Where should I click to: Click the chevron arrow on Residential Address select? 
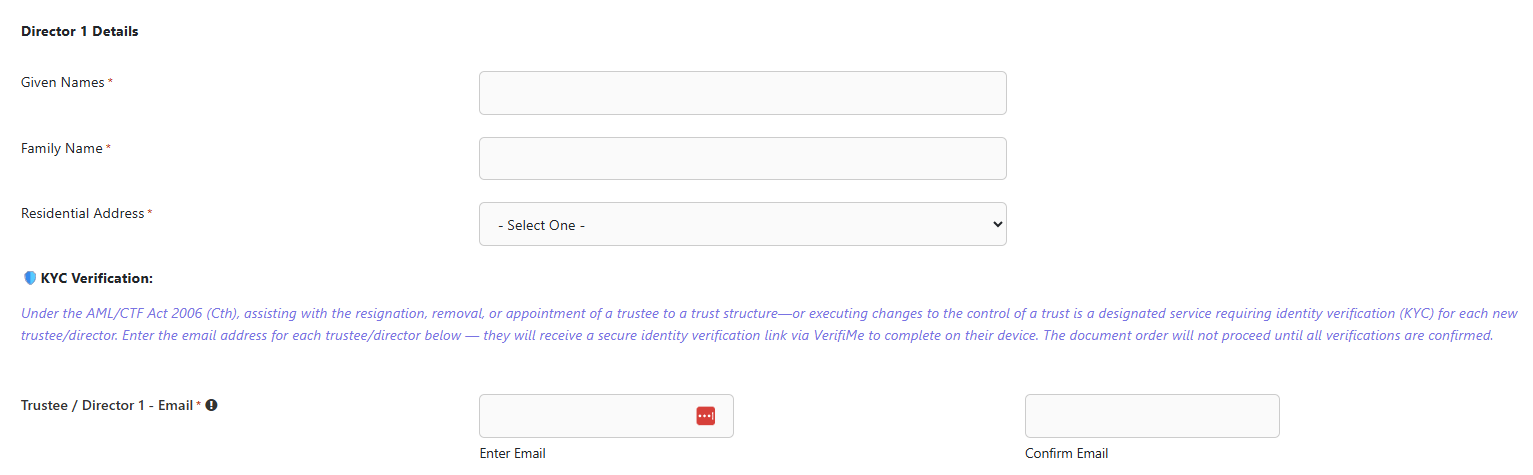(x=996, y=225)
